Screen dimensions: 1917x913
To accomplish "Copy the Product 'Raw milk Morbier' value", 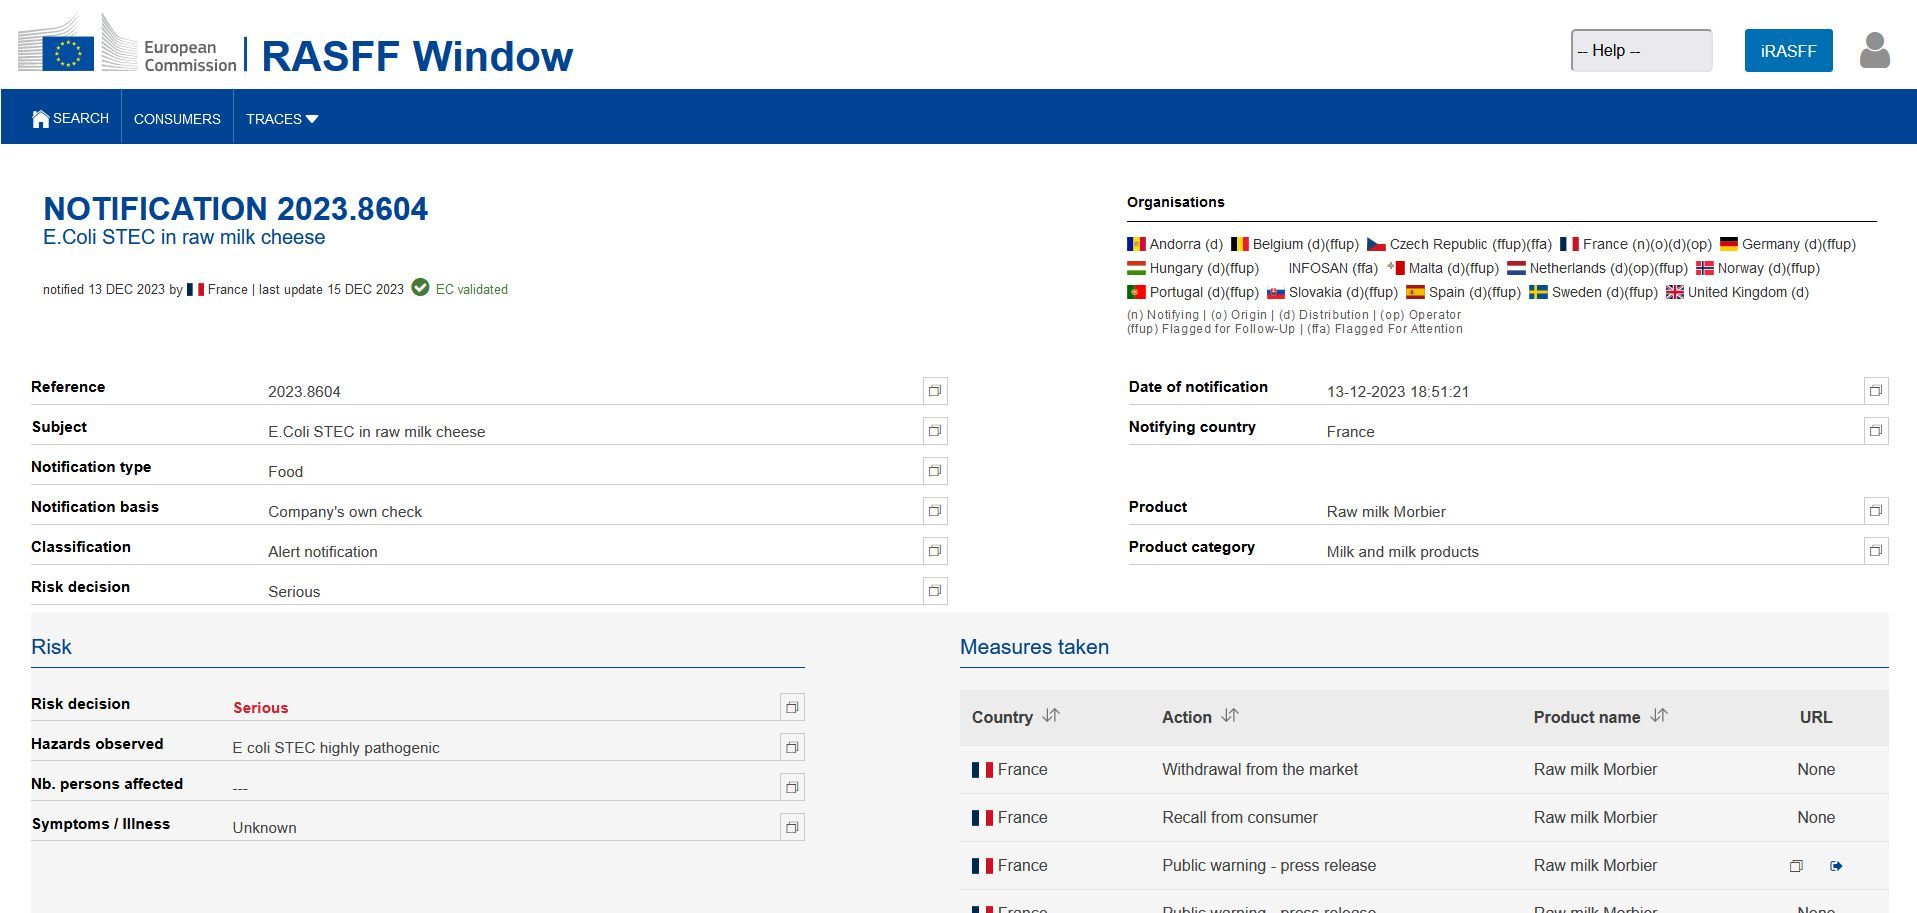I will coord(1876,511).
